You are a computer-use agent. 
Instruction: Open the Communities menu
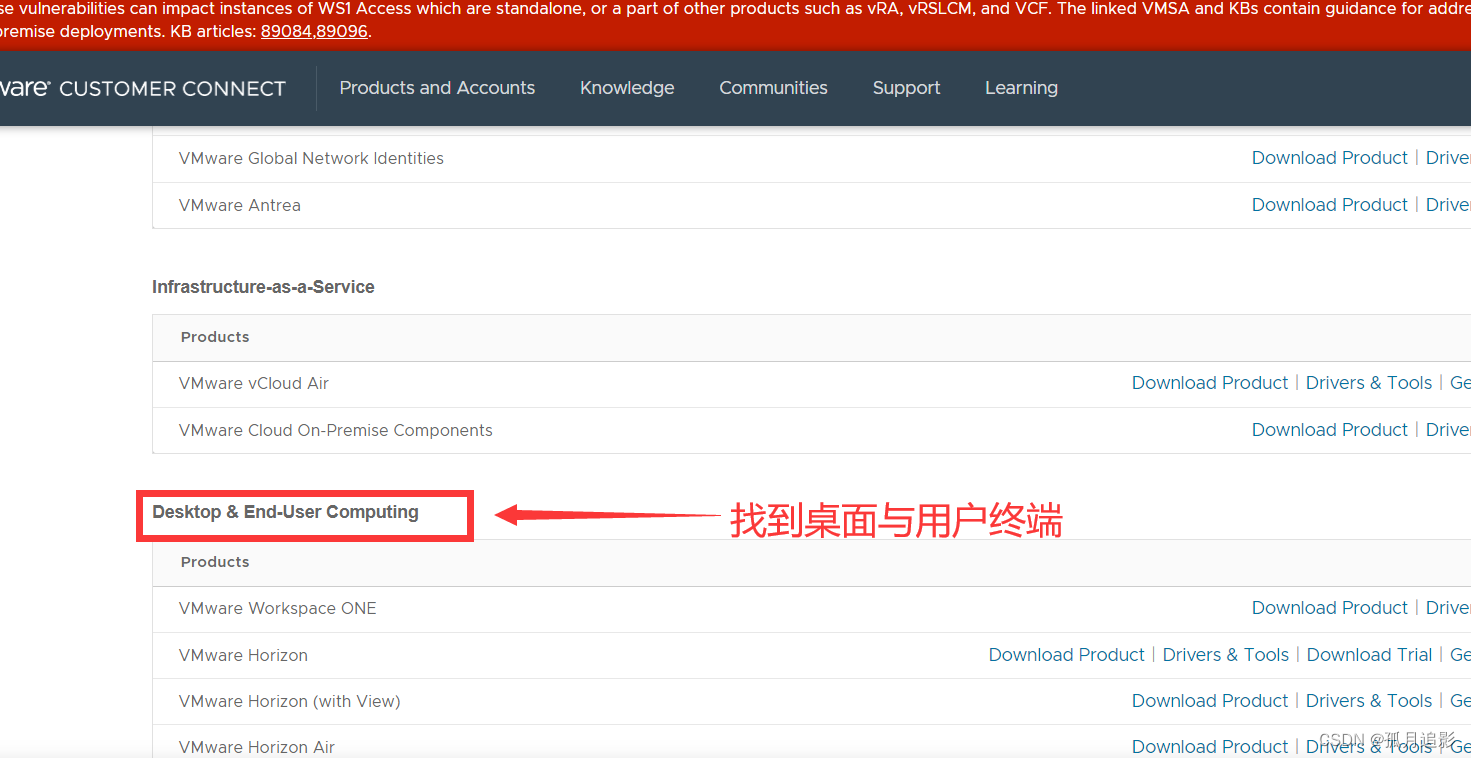pos(773,88)
